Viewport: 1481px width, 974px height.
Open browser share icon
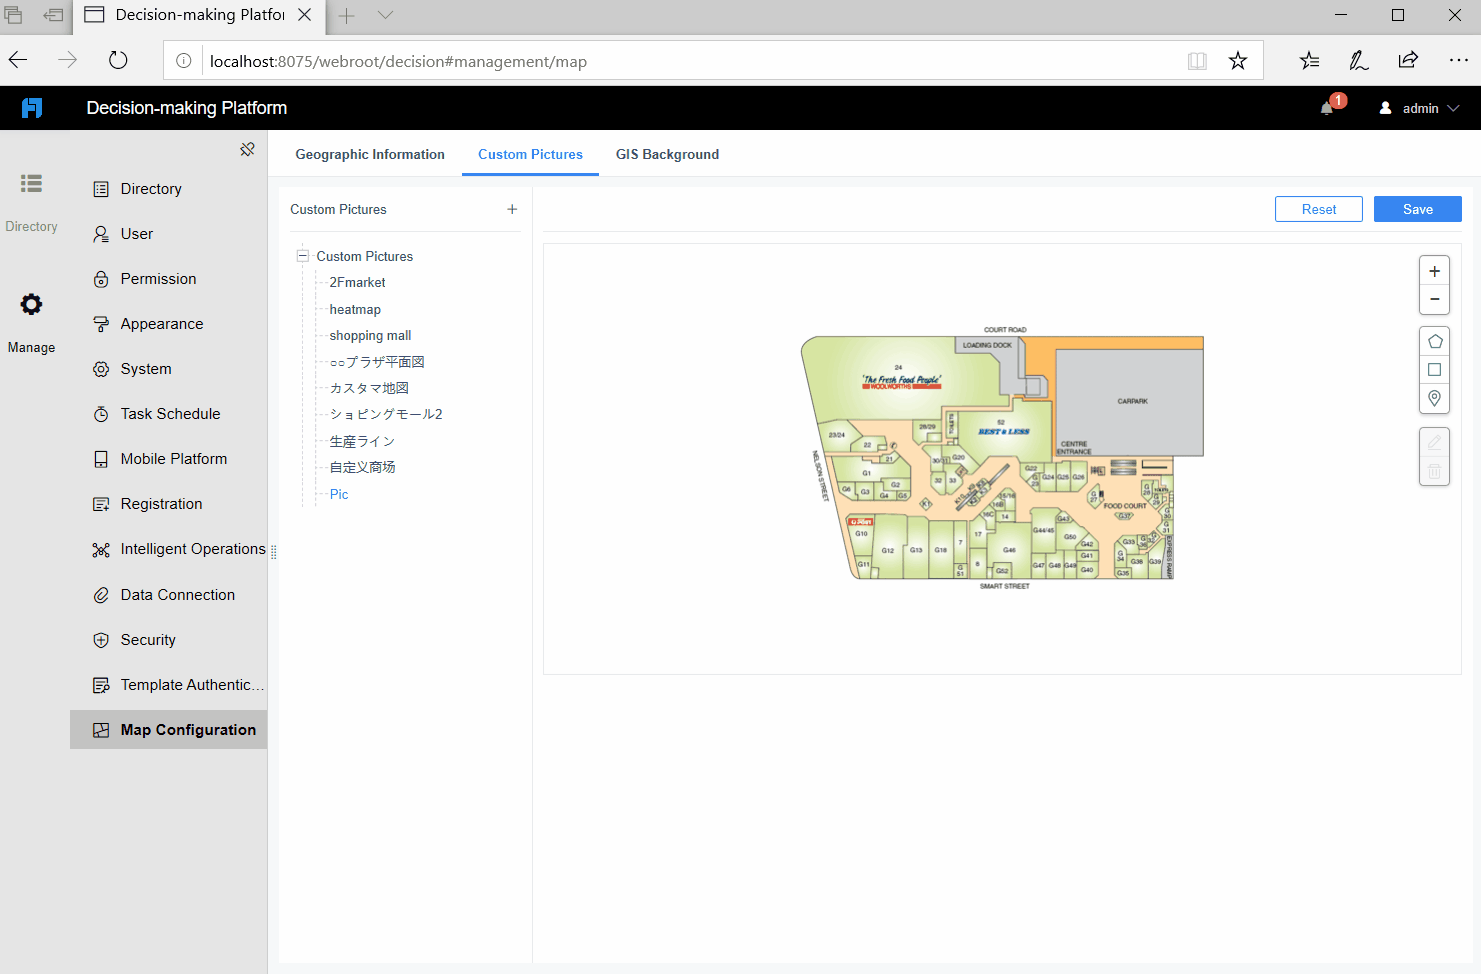click(x=1408, y=60)
